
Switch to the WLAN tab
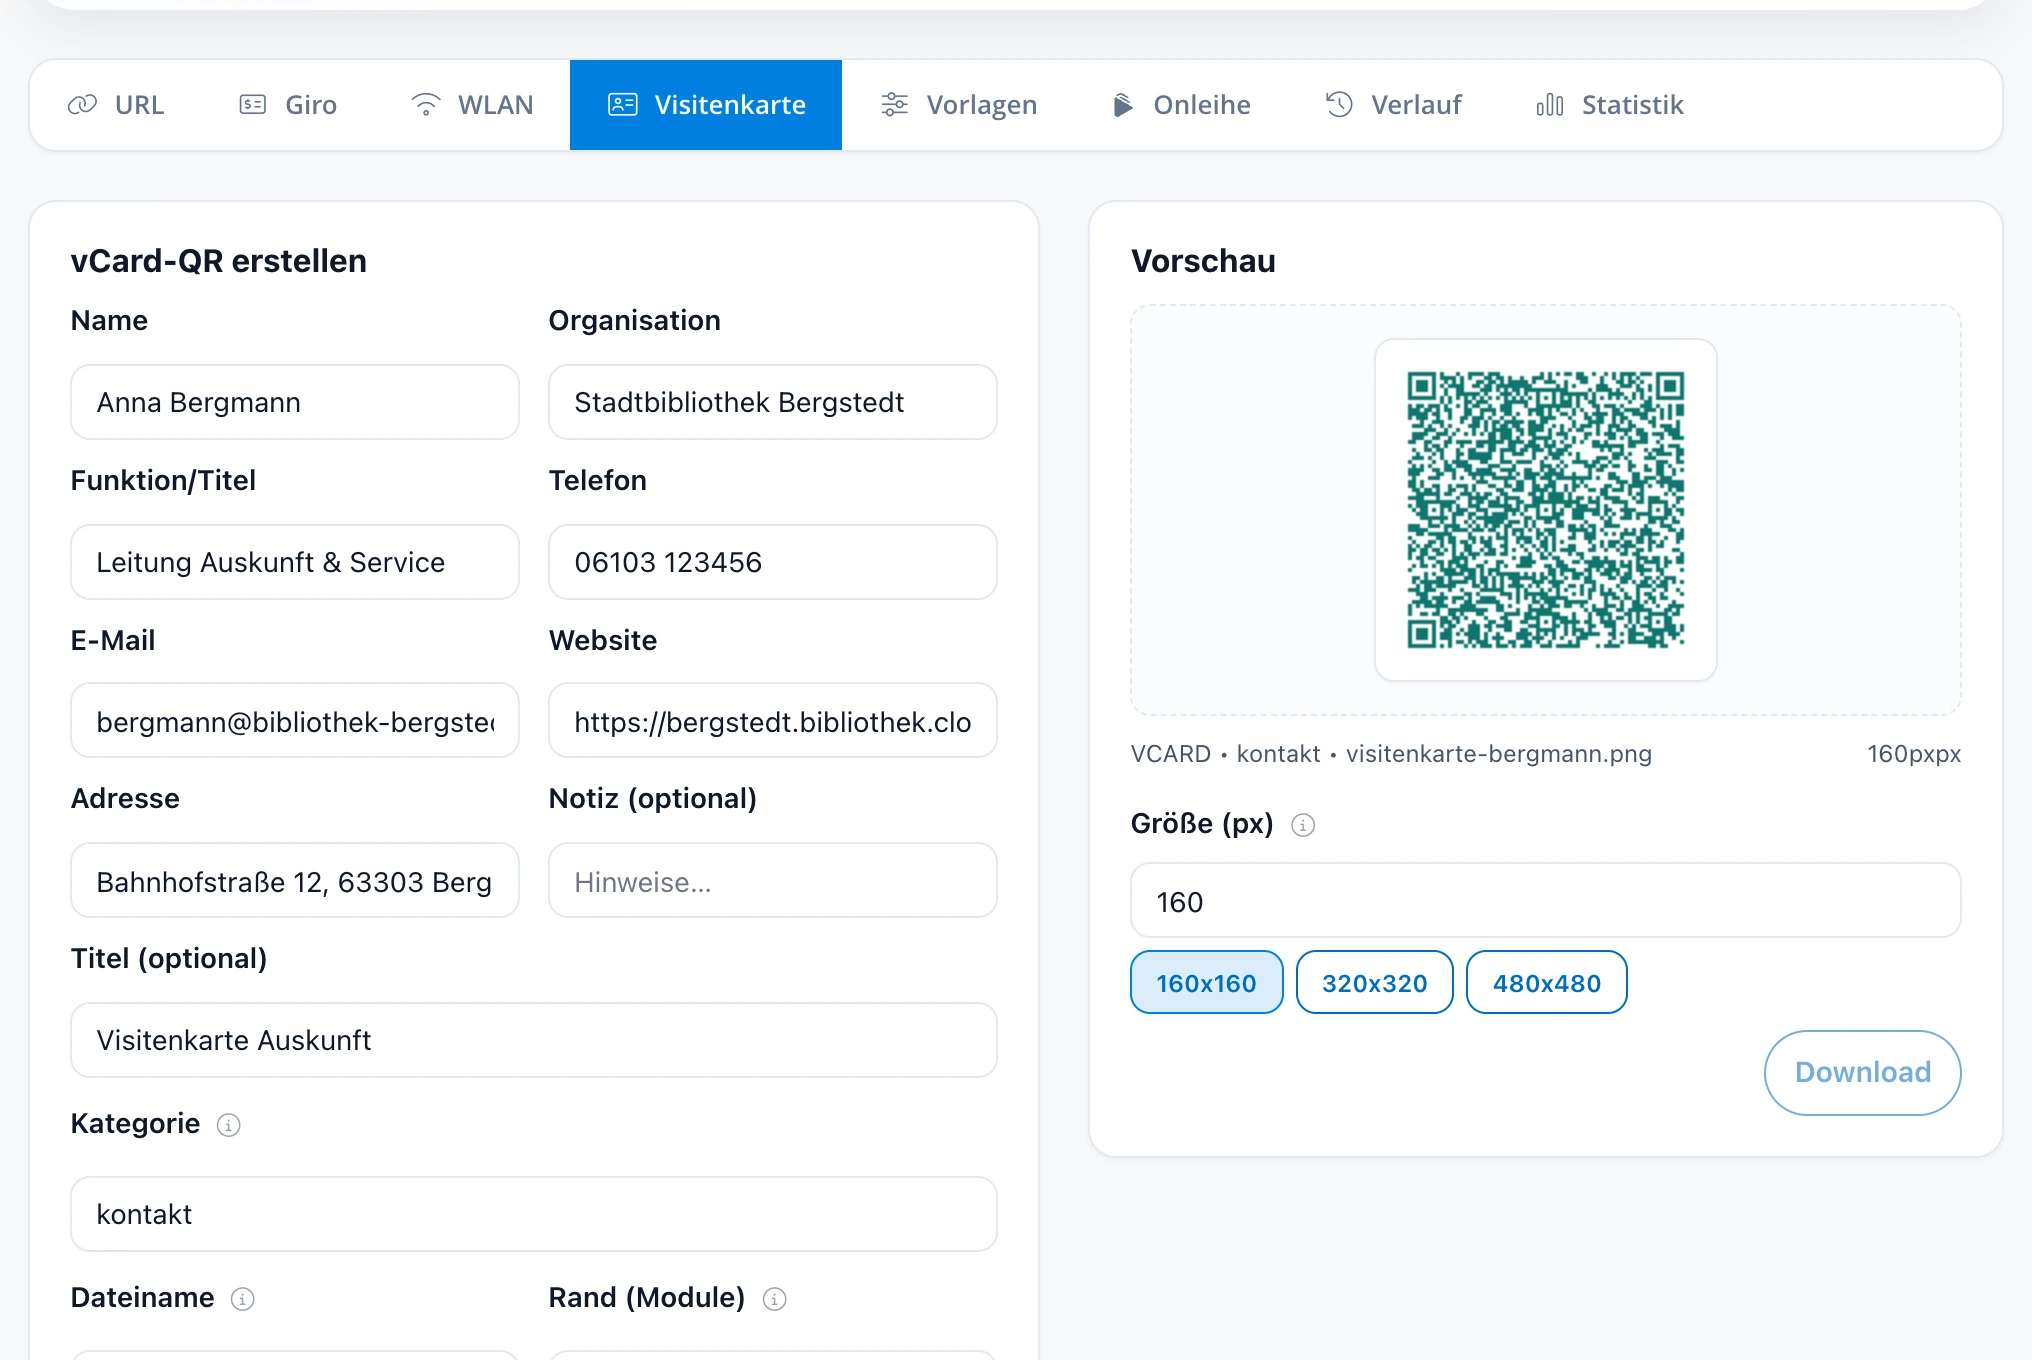[472, 105]
